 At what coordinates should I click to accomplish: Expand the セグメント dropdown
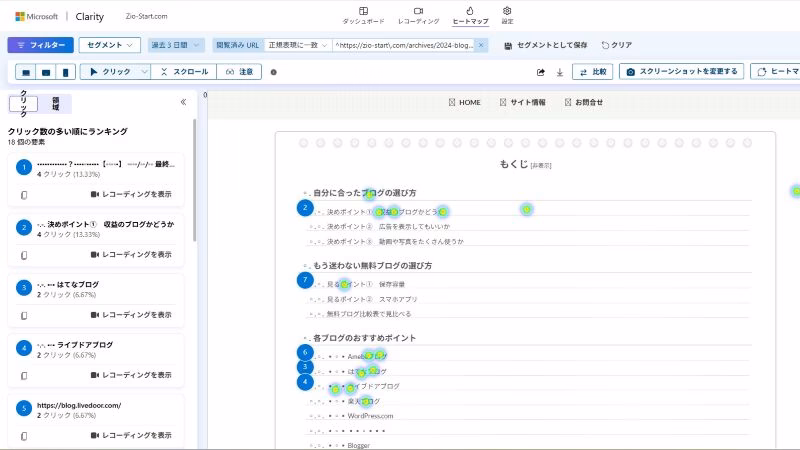[110, 45]
